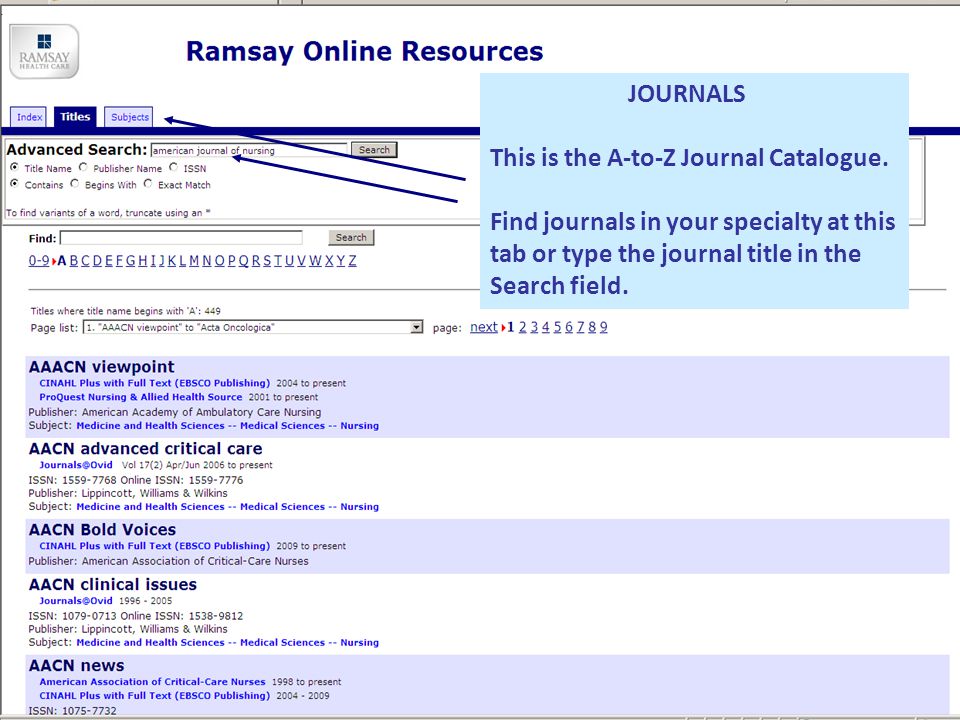Open CINAHL Plus link under AACN news
The height and width of the screenshot is (720, 960).
point(154,696)
